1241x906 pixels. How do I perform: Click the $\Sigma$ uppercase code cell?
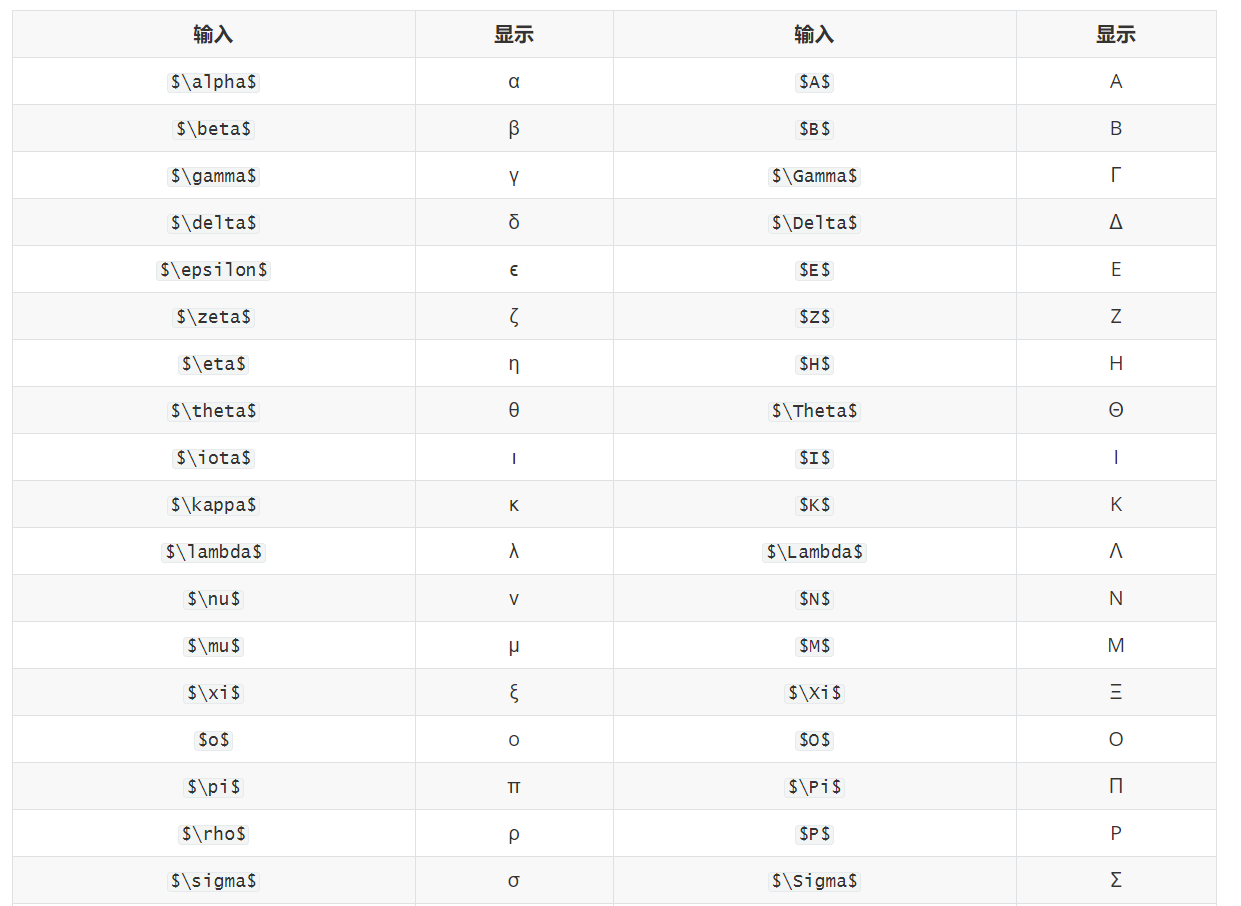[814, 881]
